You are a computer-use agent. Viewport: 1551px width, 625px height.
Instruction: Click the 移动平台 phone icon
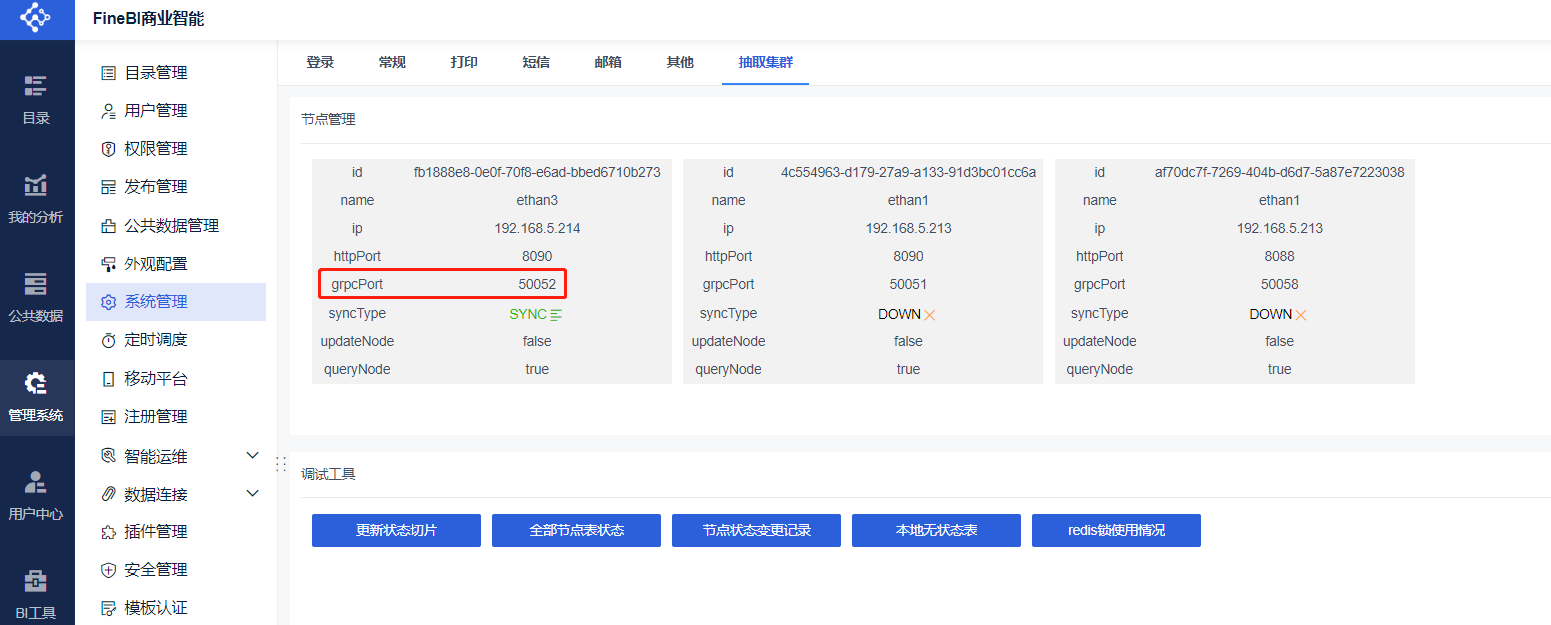[109, 379]
